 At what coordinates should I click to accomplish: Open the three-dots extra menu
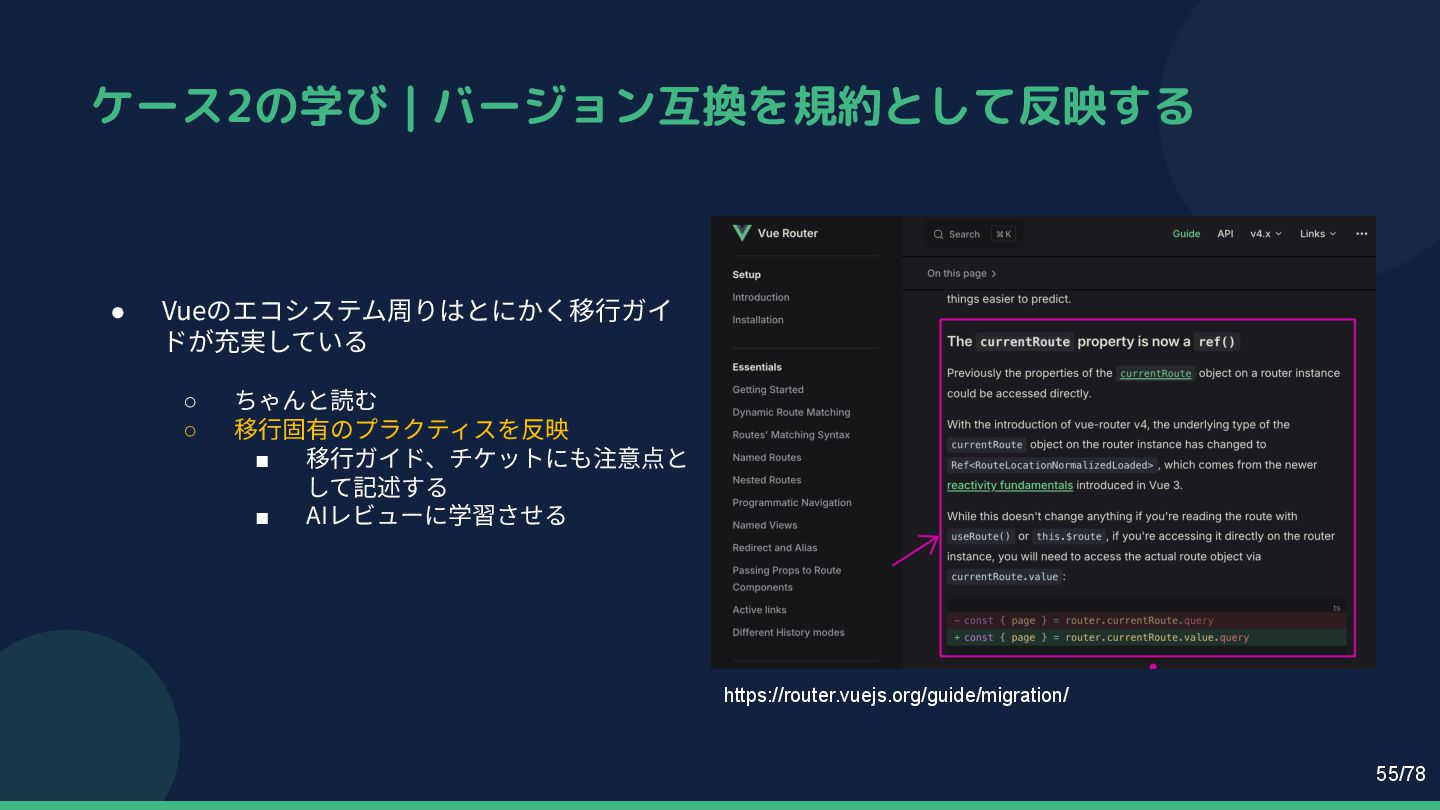[1361, 234]
